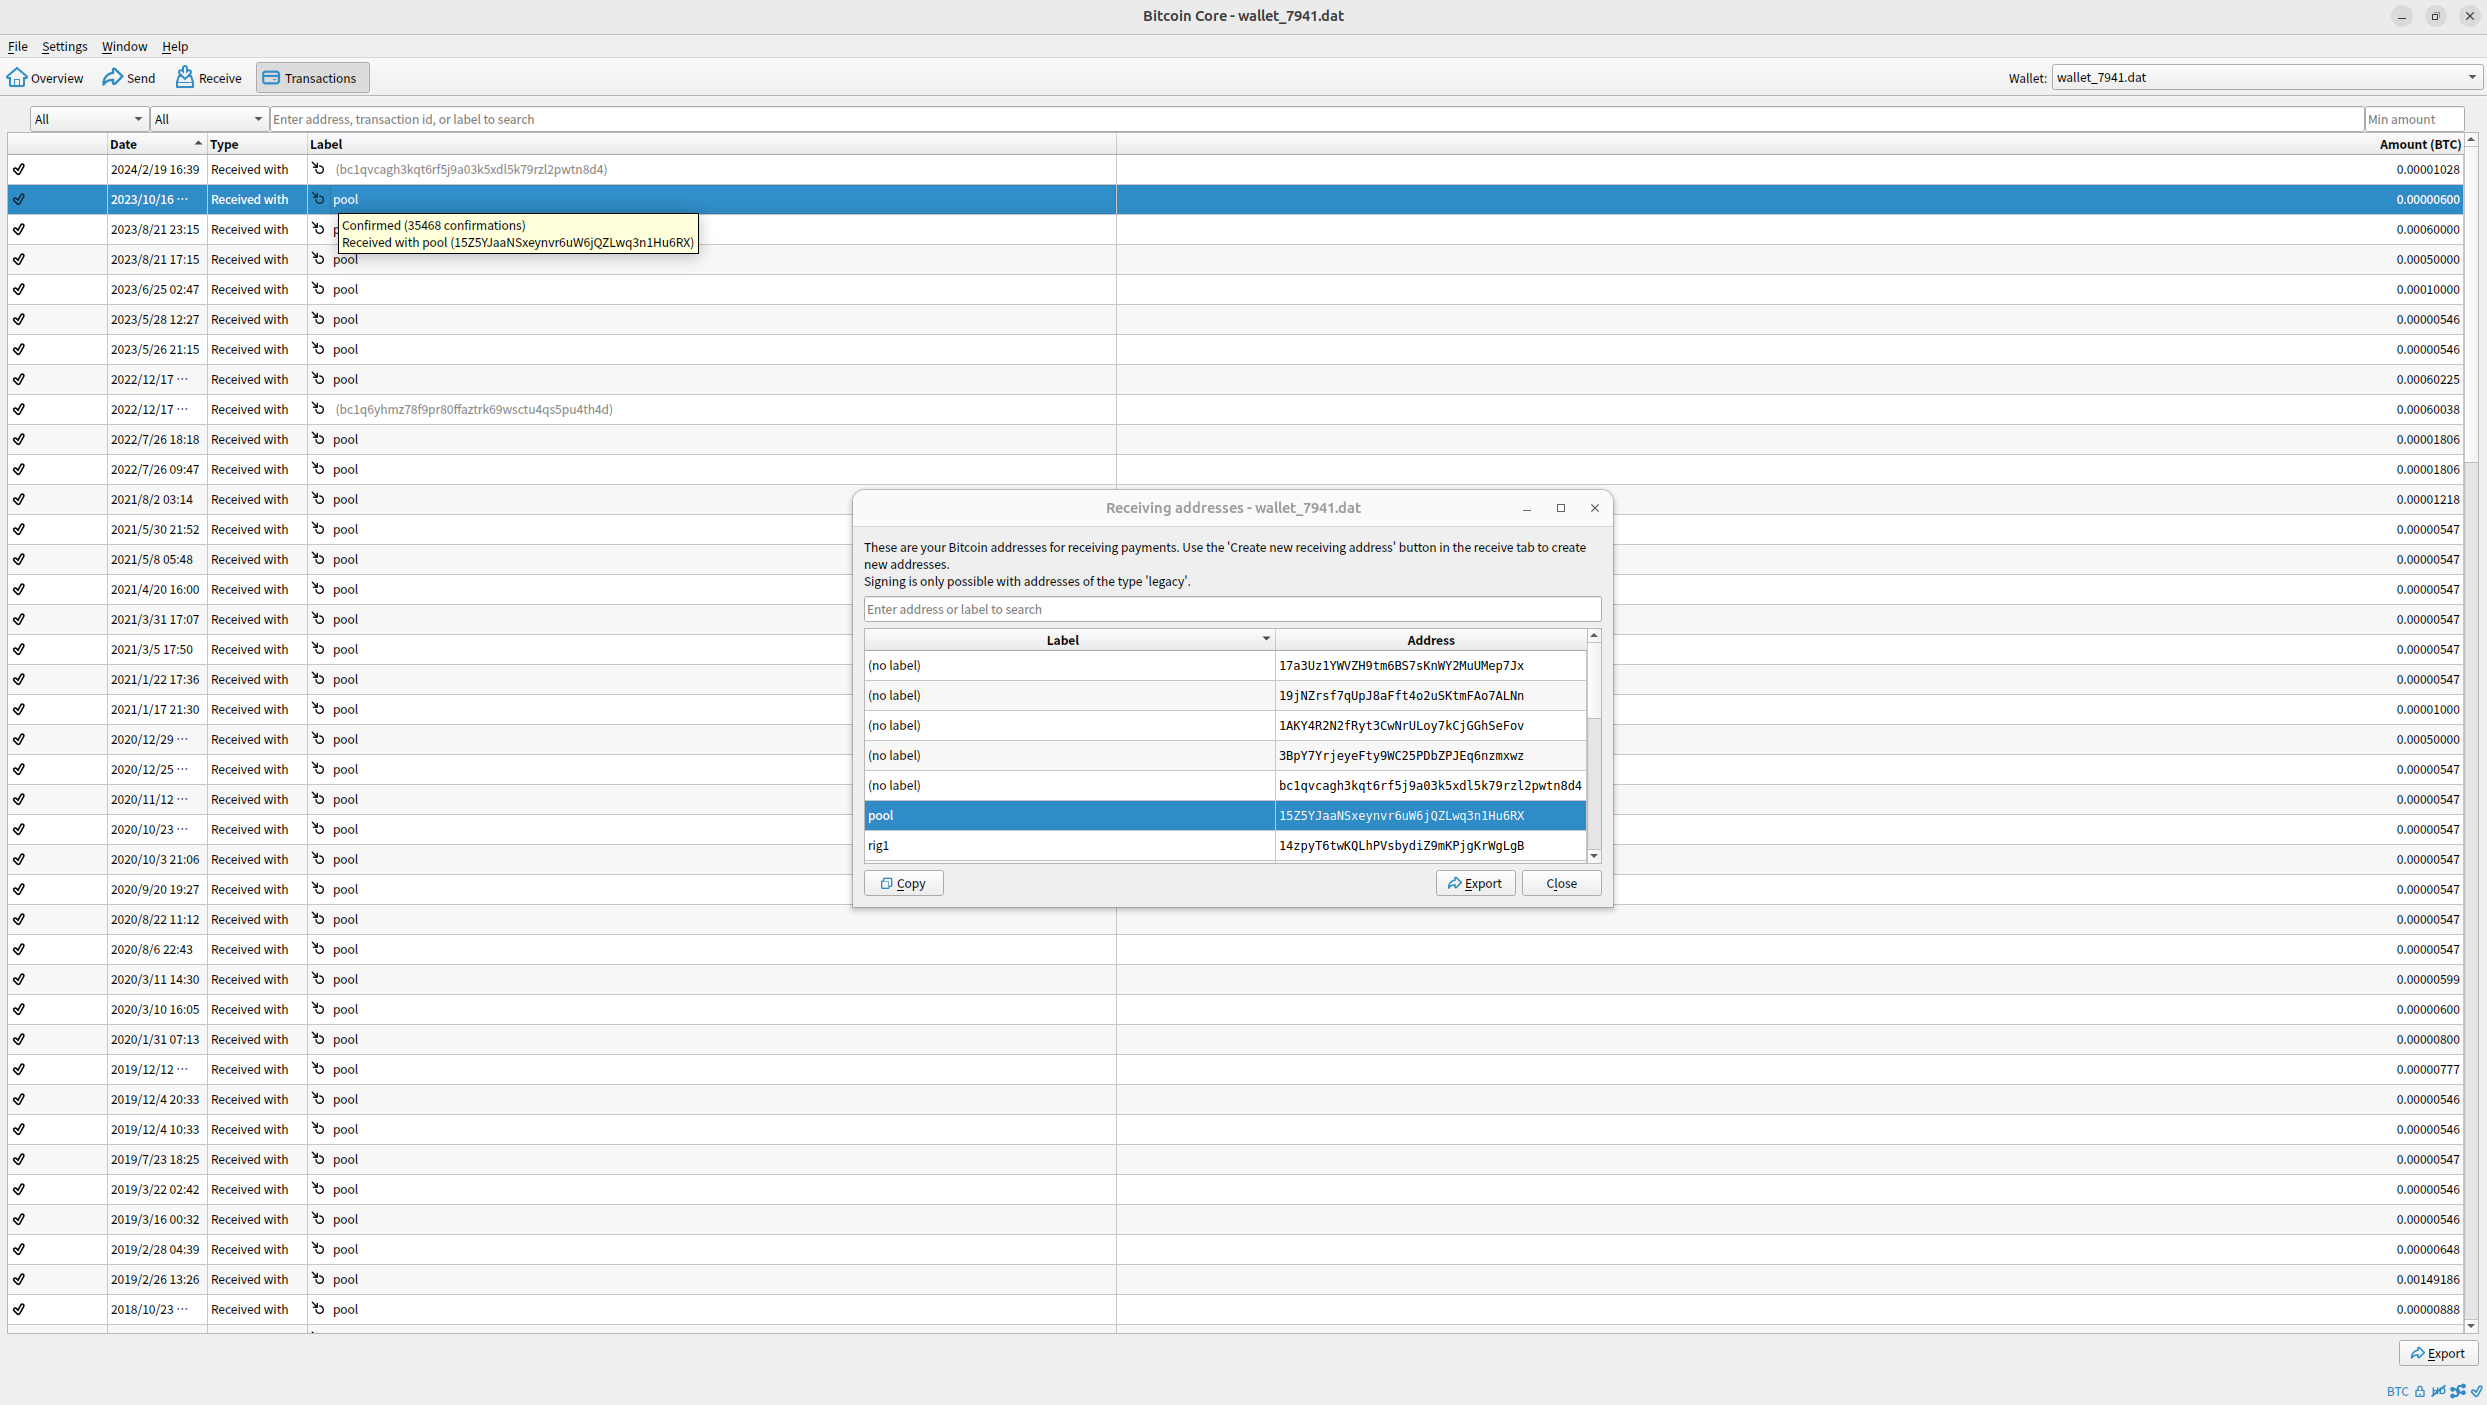2487x1405 pixels.
Task: Open the Overview page
Action: coord(45,78)
